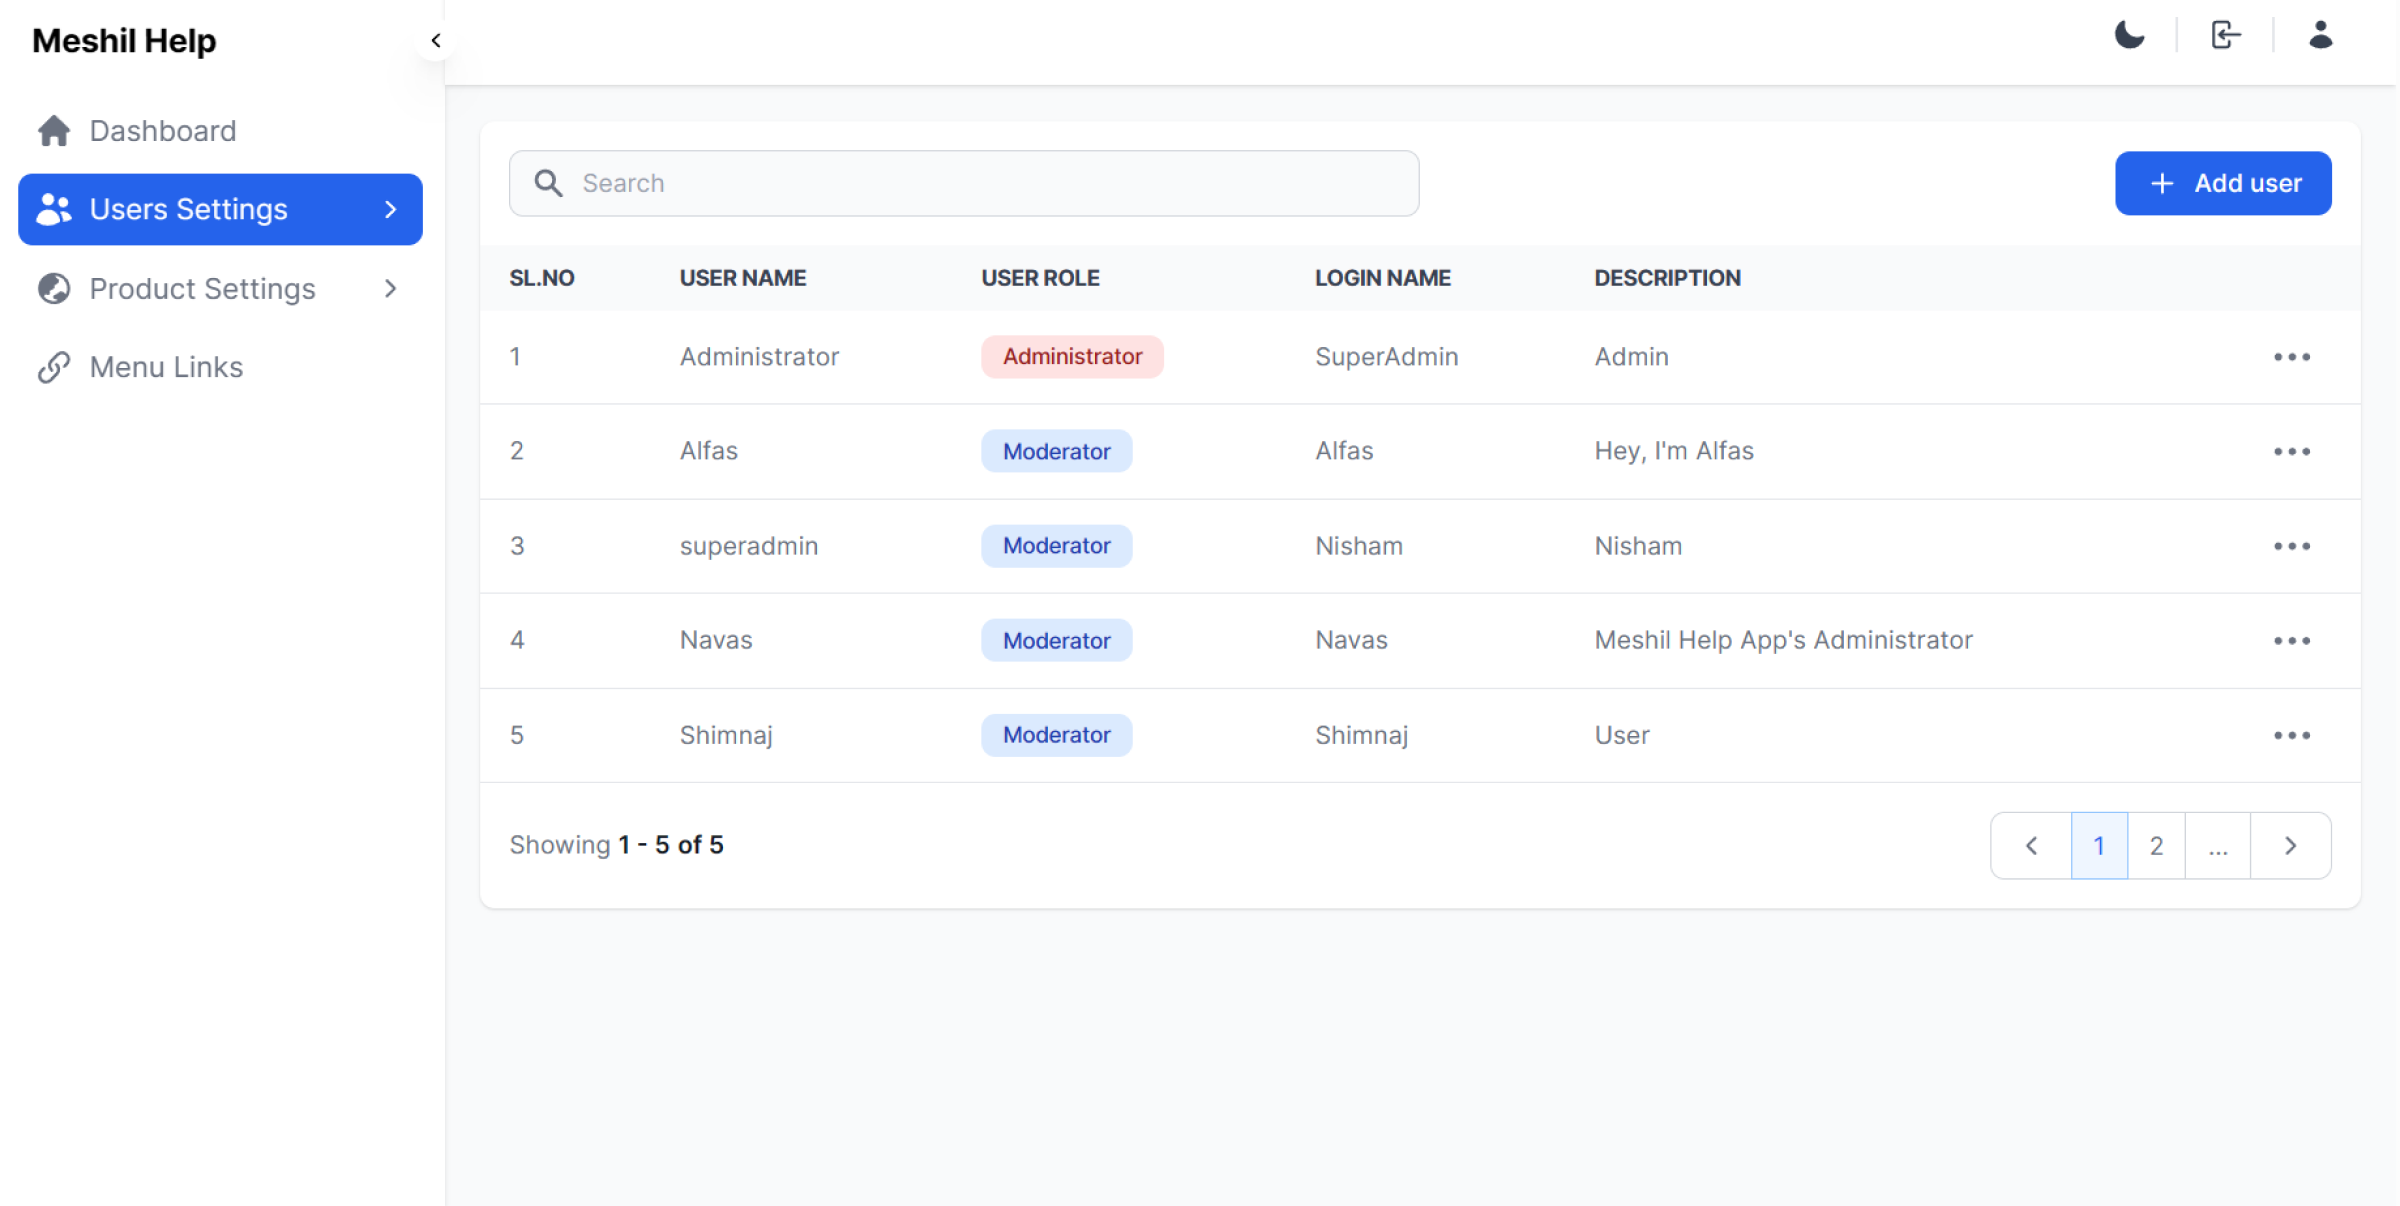Collapse the sidebar with arrow button

coord(436,41)
